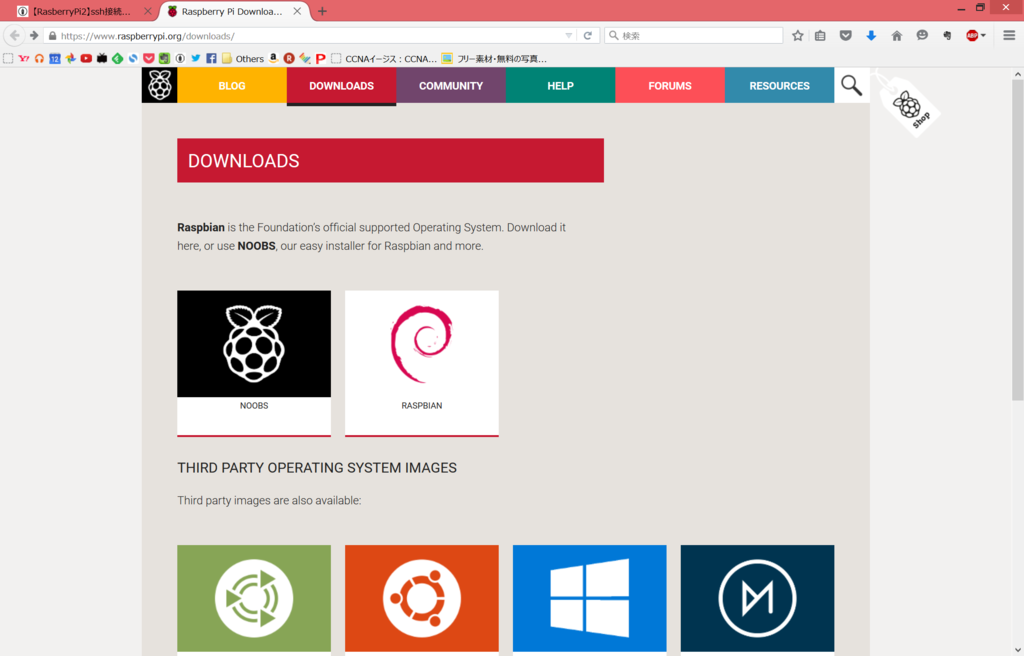
Task: Bookmark this page with the star icon
Action: (797, 35)
